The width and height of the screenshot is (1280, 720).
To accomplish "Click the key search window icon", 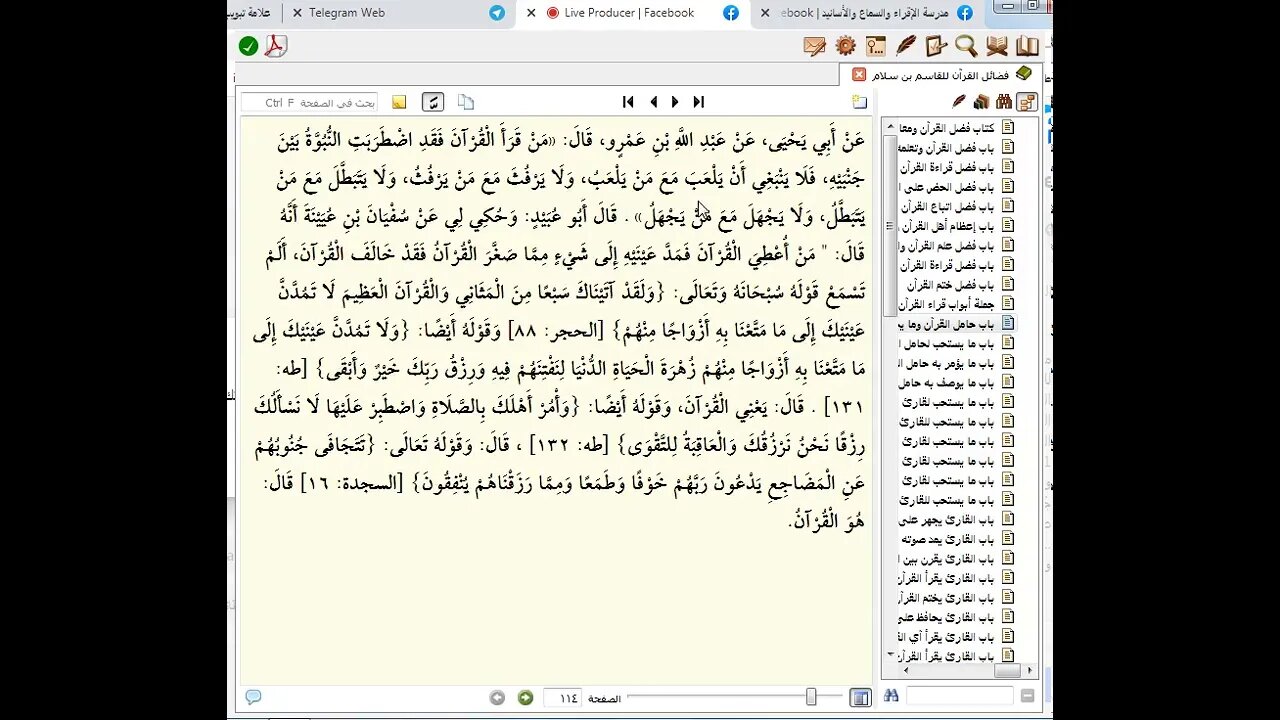I will pos(876,46).
